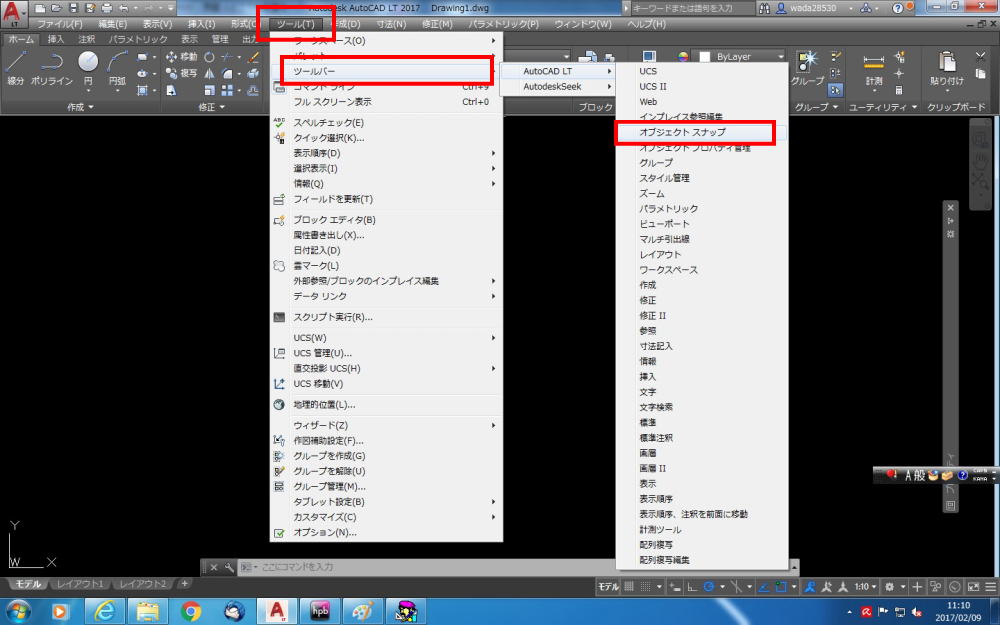The image size is (1000, 625).
Task: Expand the ユーティリティ panel dropdown
Action: point(883,107)
